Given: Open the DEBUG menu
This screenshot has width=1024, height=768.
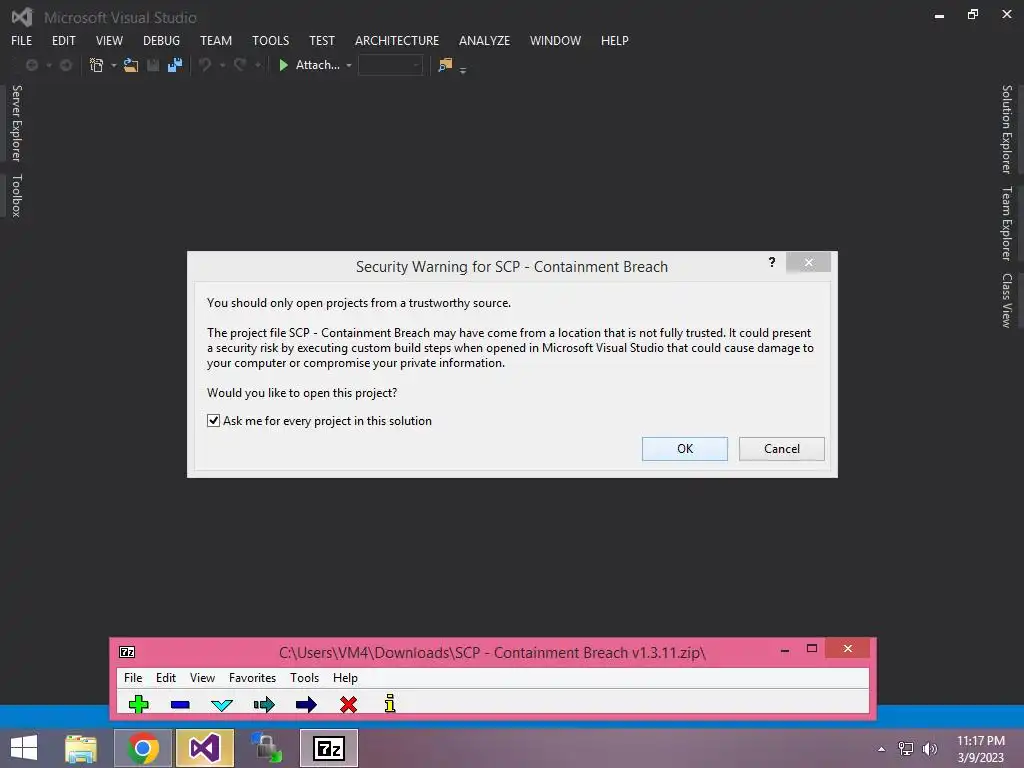Looking at the screenshot, I should coord(161,40).
